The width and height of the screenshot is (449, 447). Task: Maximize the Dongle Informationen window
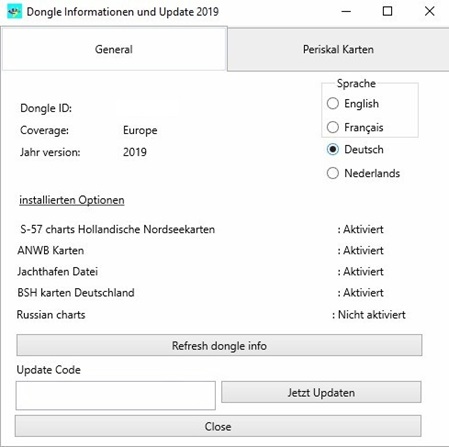click(387, 12)
